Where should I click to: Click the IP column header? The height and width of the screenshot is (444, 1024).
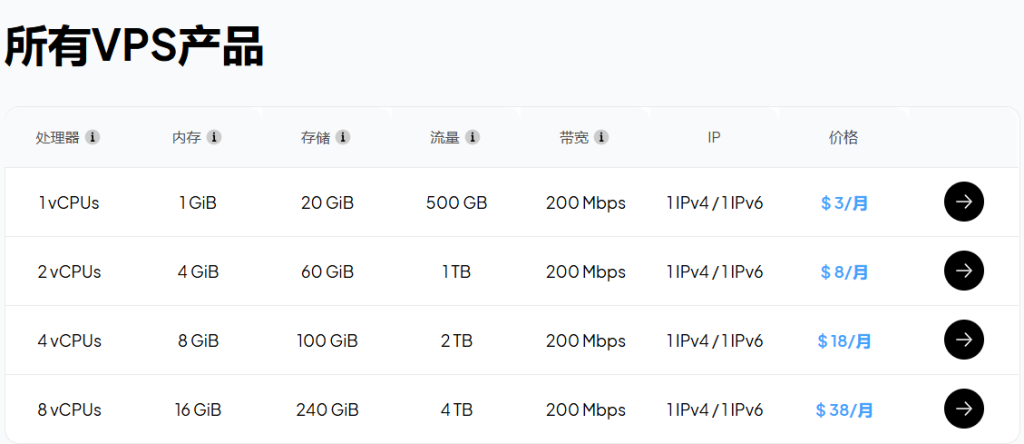click(714, 138)
